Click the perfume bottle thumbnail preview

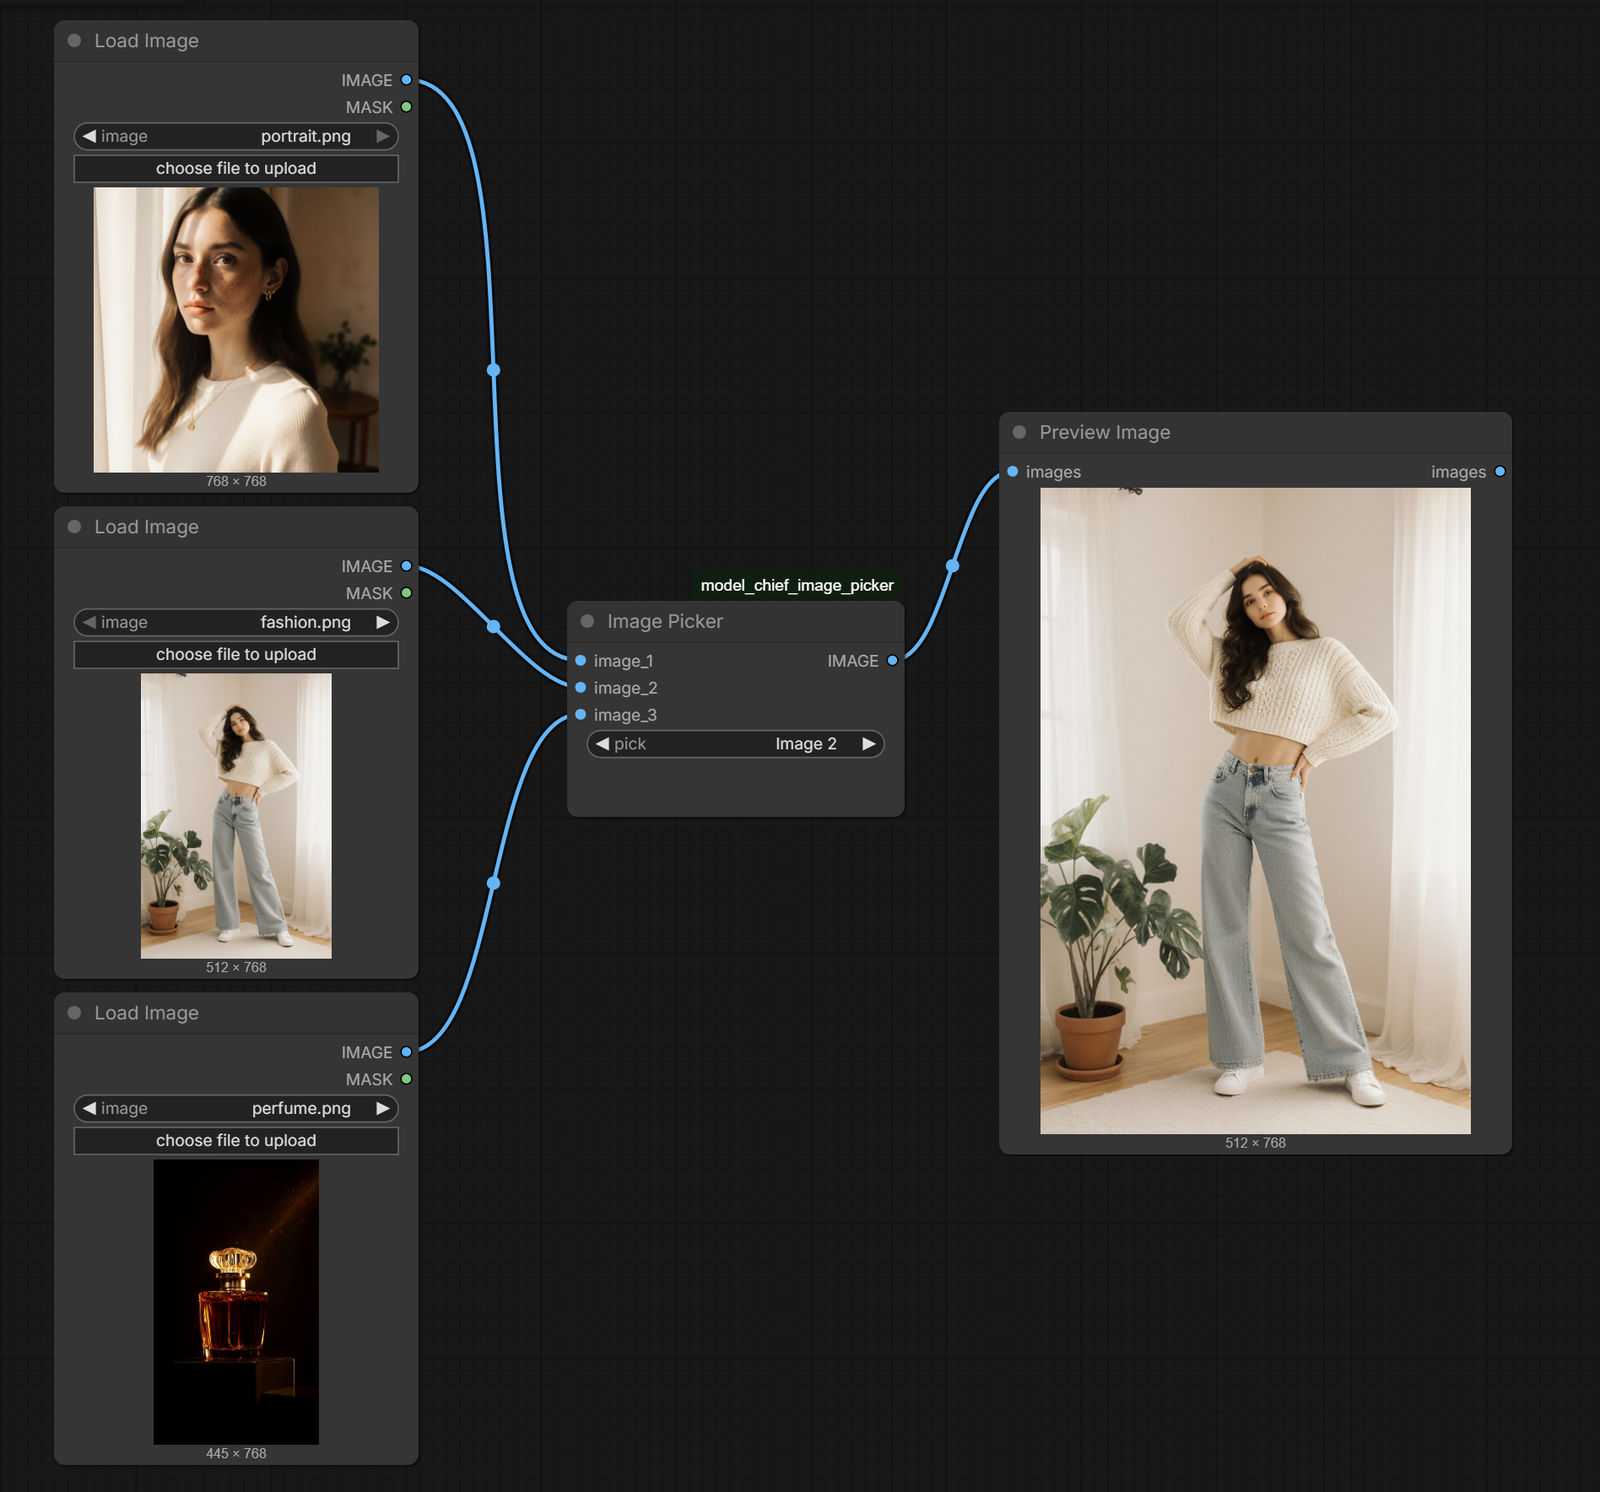(x=236, y=1302)
